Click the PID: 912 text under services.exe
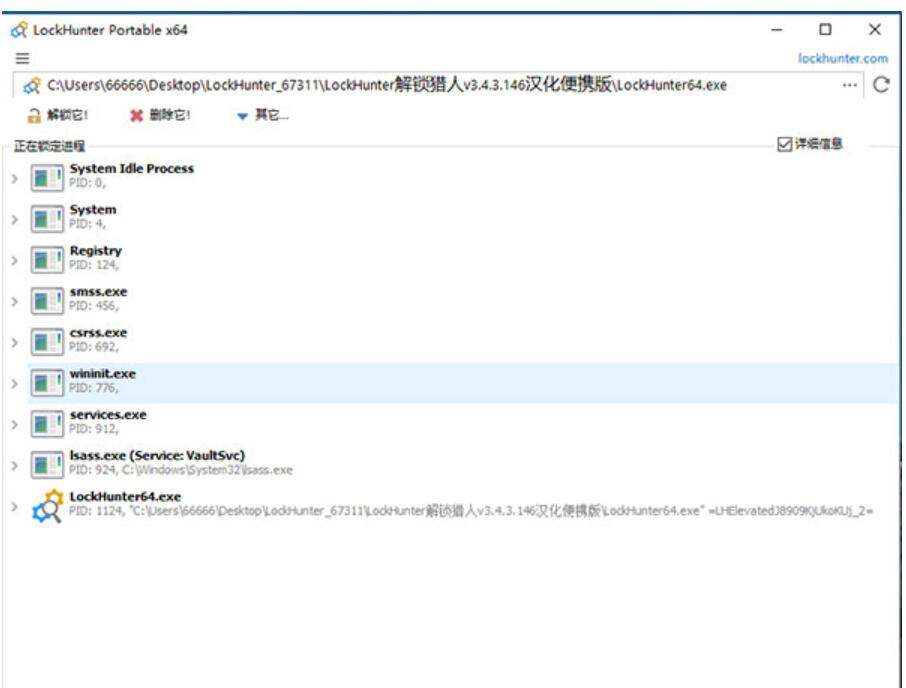 coord(94,429)
